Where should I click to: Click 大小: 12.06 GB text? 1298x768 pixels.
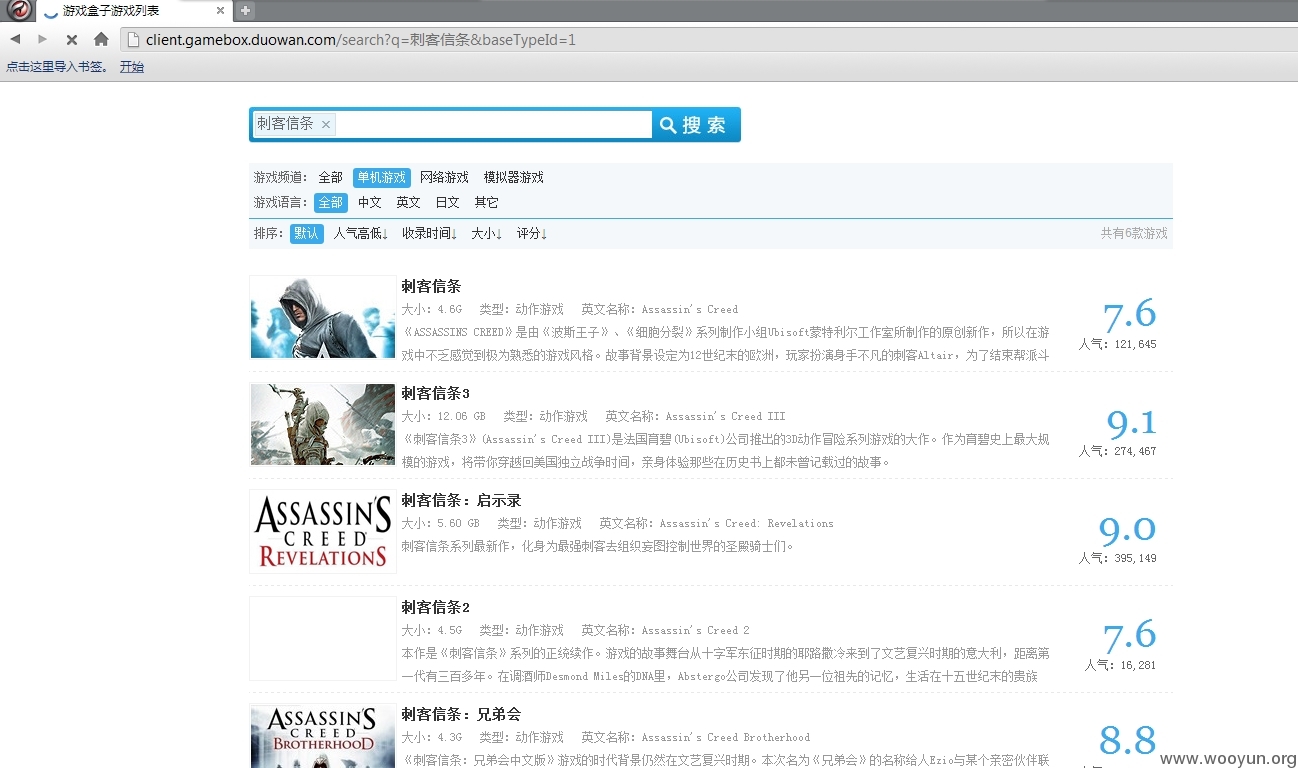coord(443,416)
